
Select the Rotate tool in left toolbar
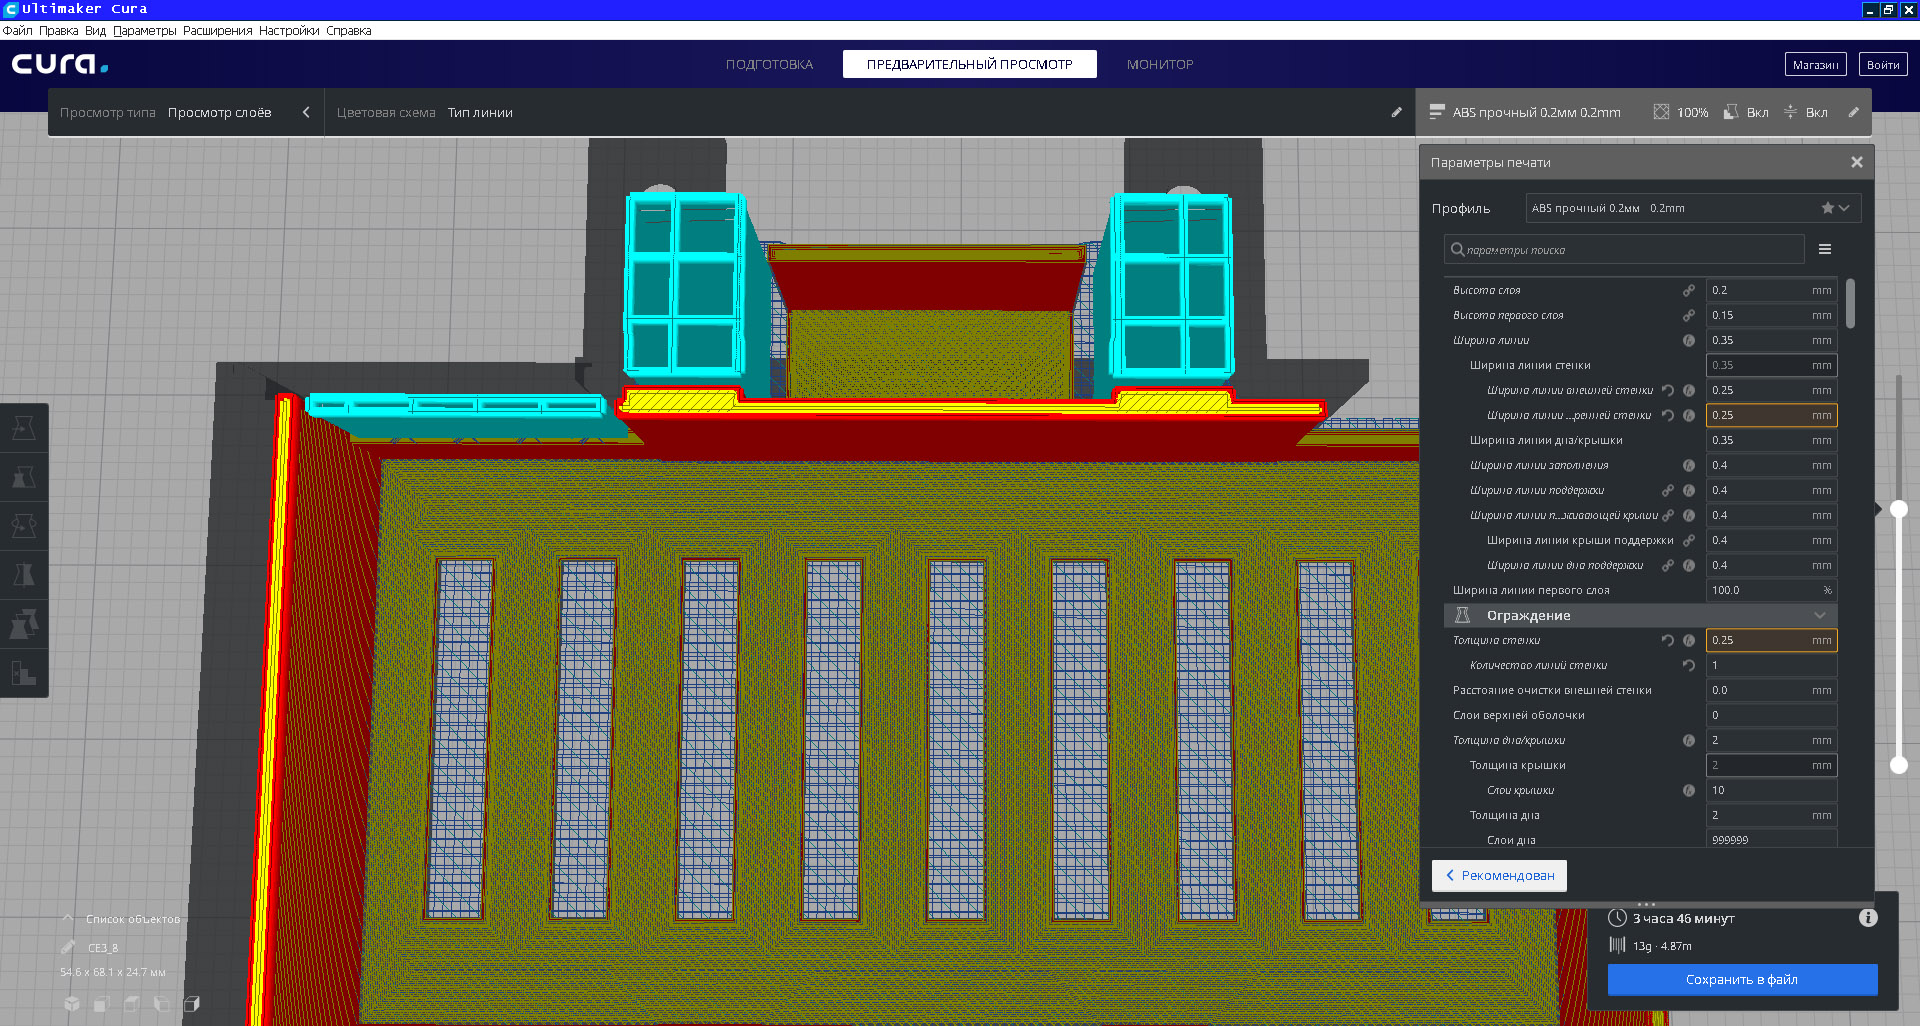[x=24, y=526]
